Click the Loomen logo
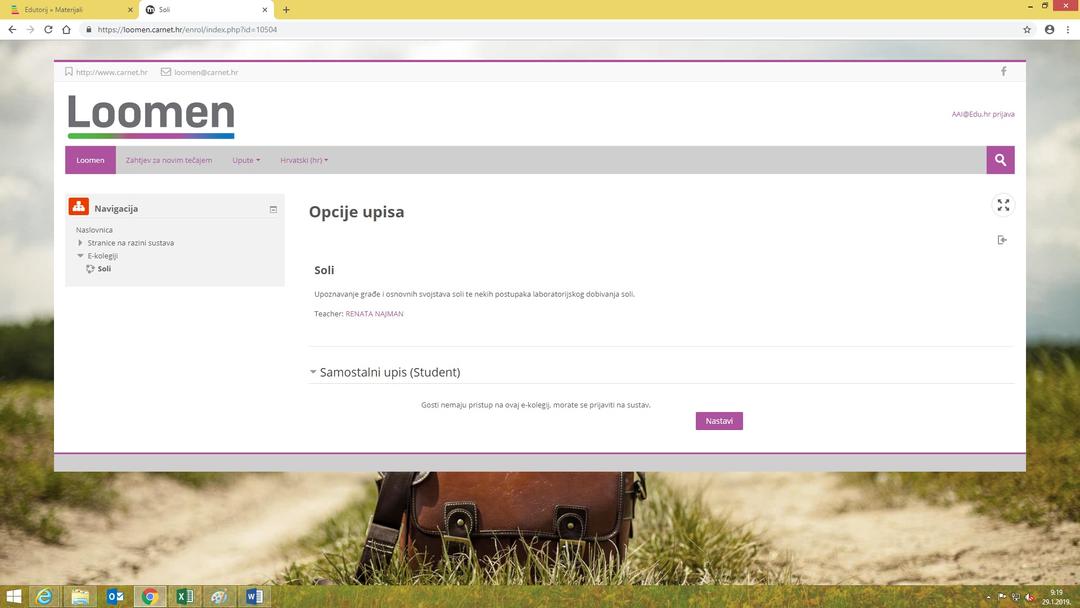This screenshot has height=608, width=1080. tap(151, 116)
